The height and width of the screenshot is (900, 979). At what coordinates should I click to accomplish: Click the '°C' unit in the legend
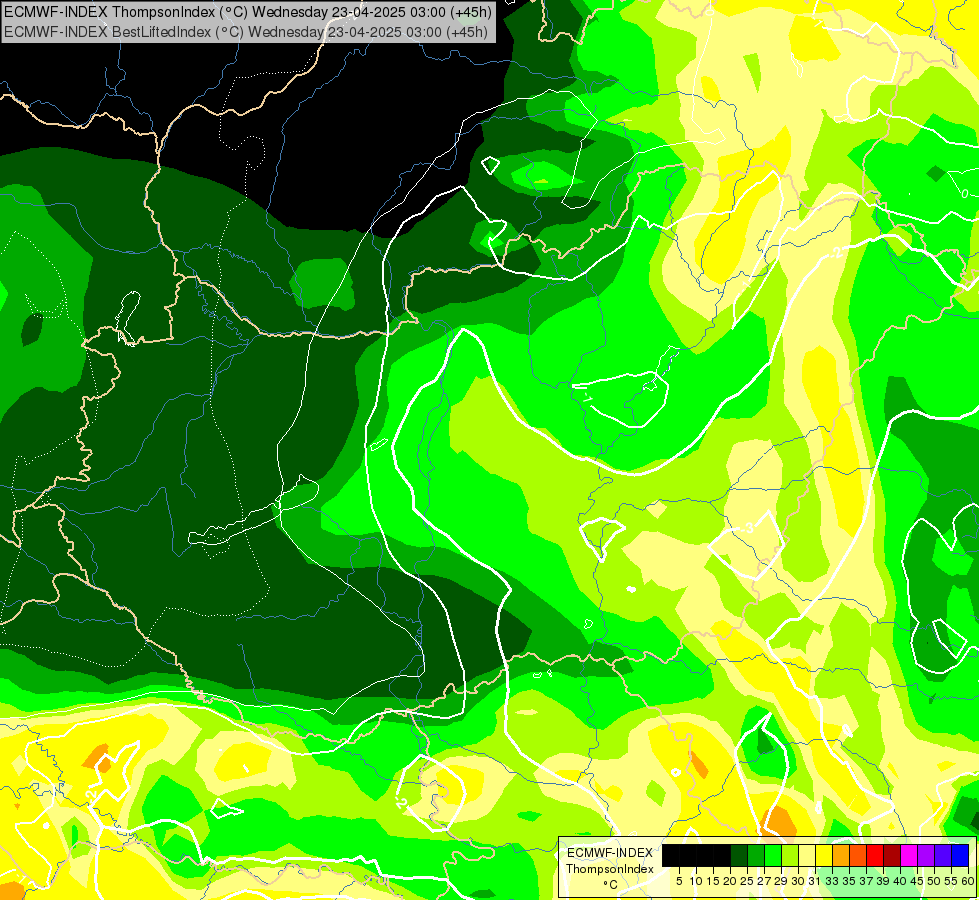coord(611,885)
